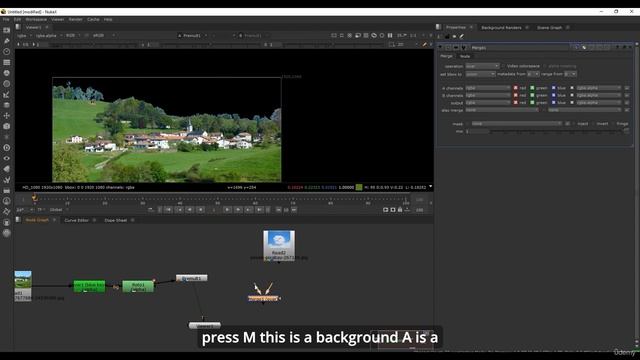
Task: Jump to the first frame
Action: [x=168, y=210]
